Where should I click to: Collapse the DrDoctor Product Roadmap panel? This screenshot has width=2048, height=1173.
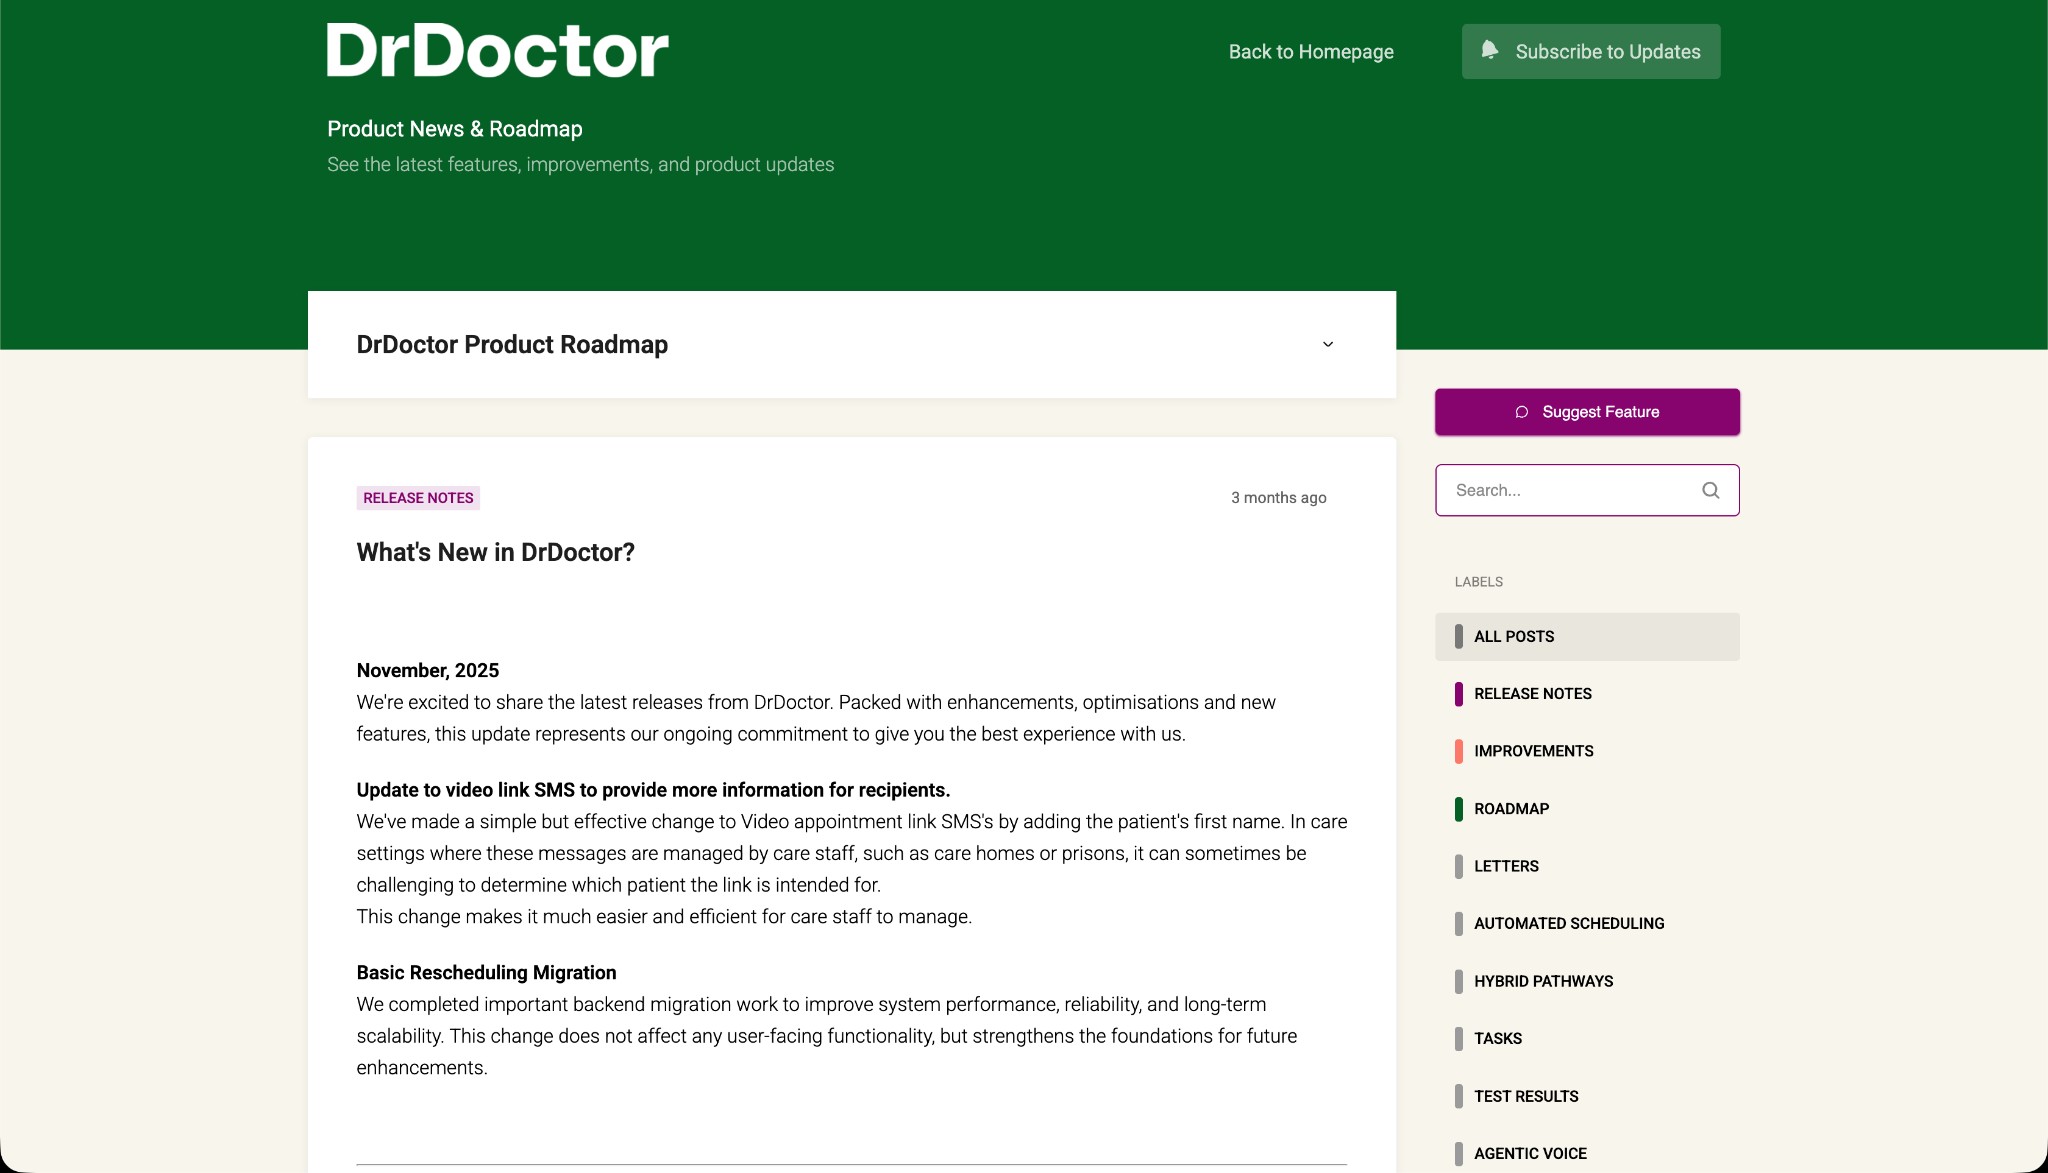tap(1327, 344)
